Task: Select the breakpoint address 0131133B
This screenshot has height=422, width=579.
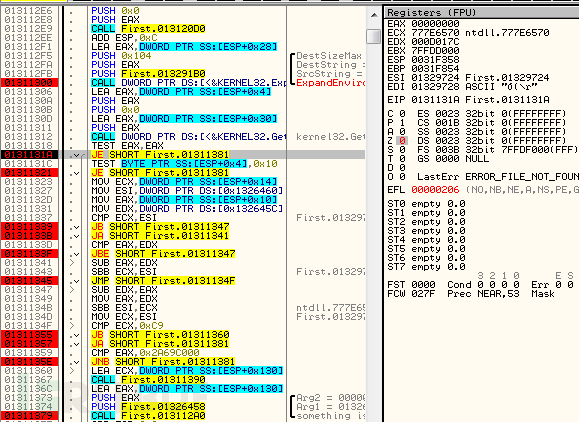Action: click(29, 236)
